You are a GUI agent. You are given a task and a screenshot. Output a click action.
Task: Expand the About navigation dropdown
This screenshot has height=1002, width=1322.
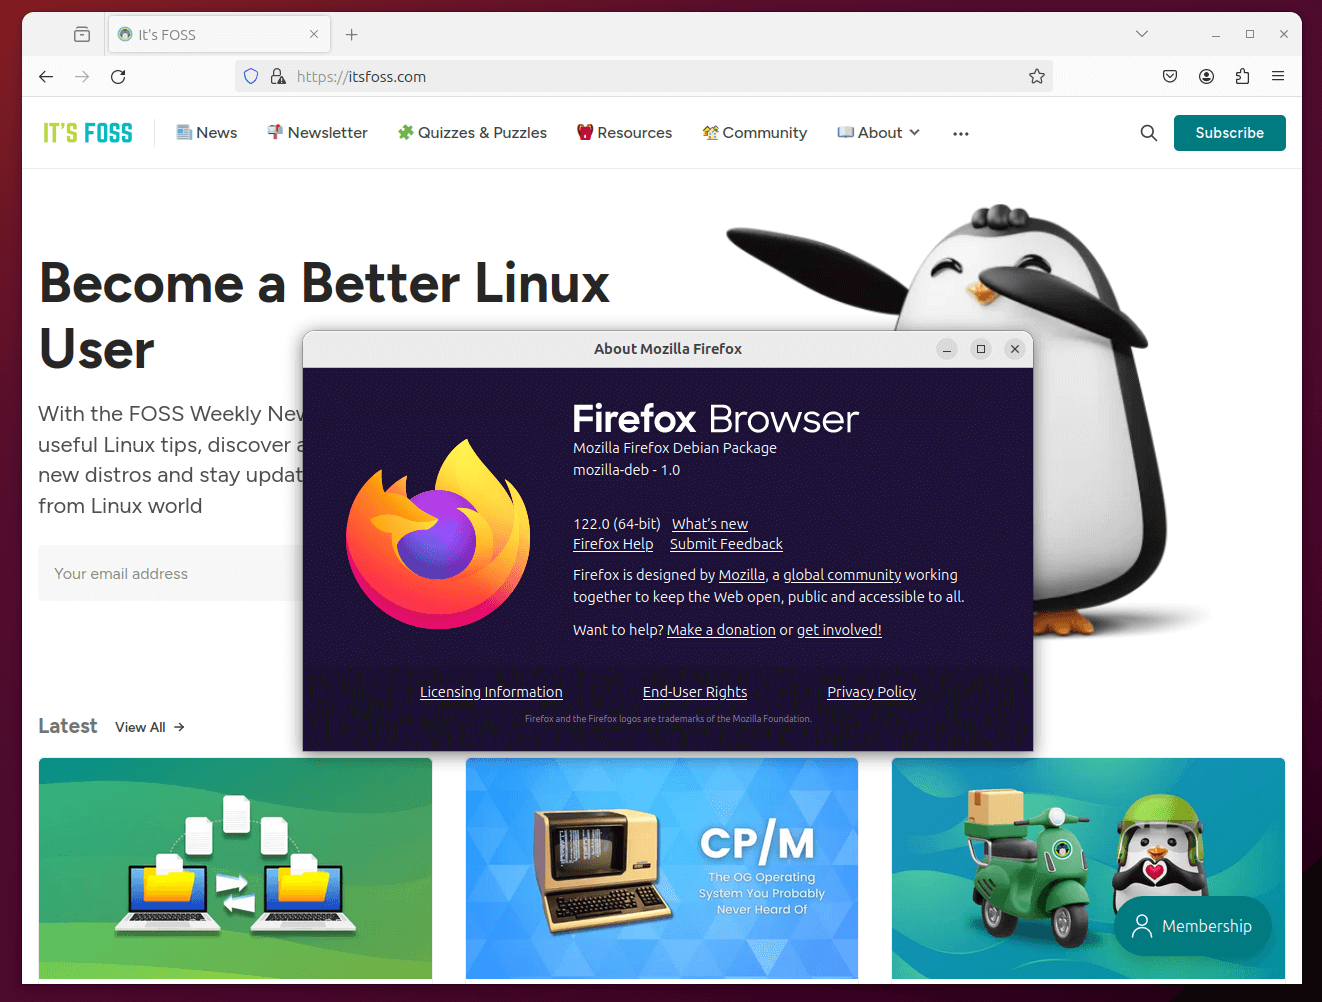(878, 132)
